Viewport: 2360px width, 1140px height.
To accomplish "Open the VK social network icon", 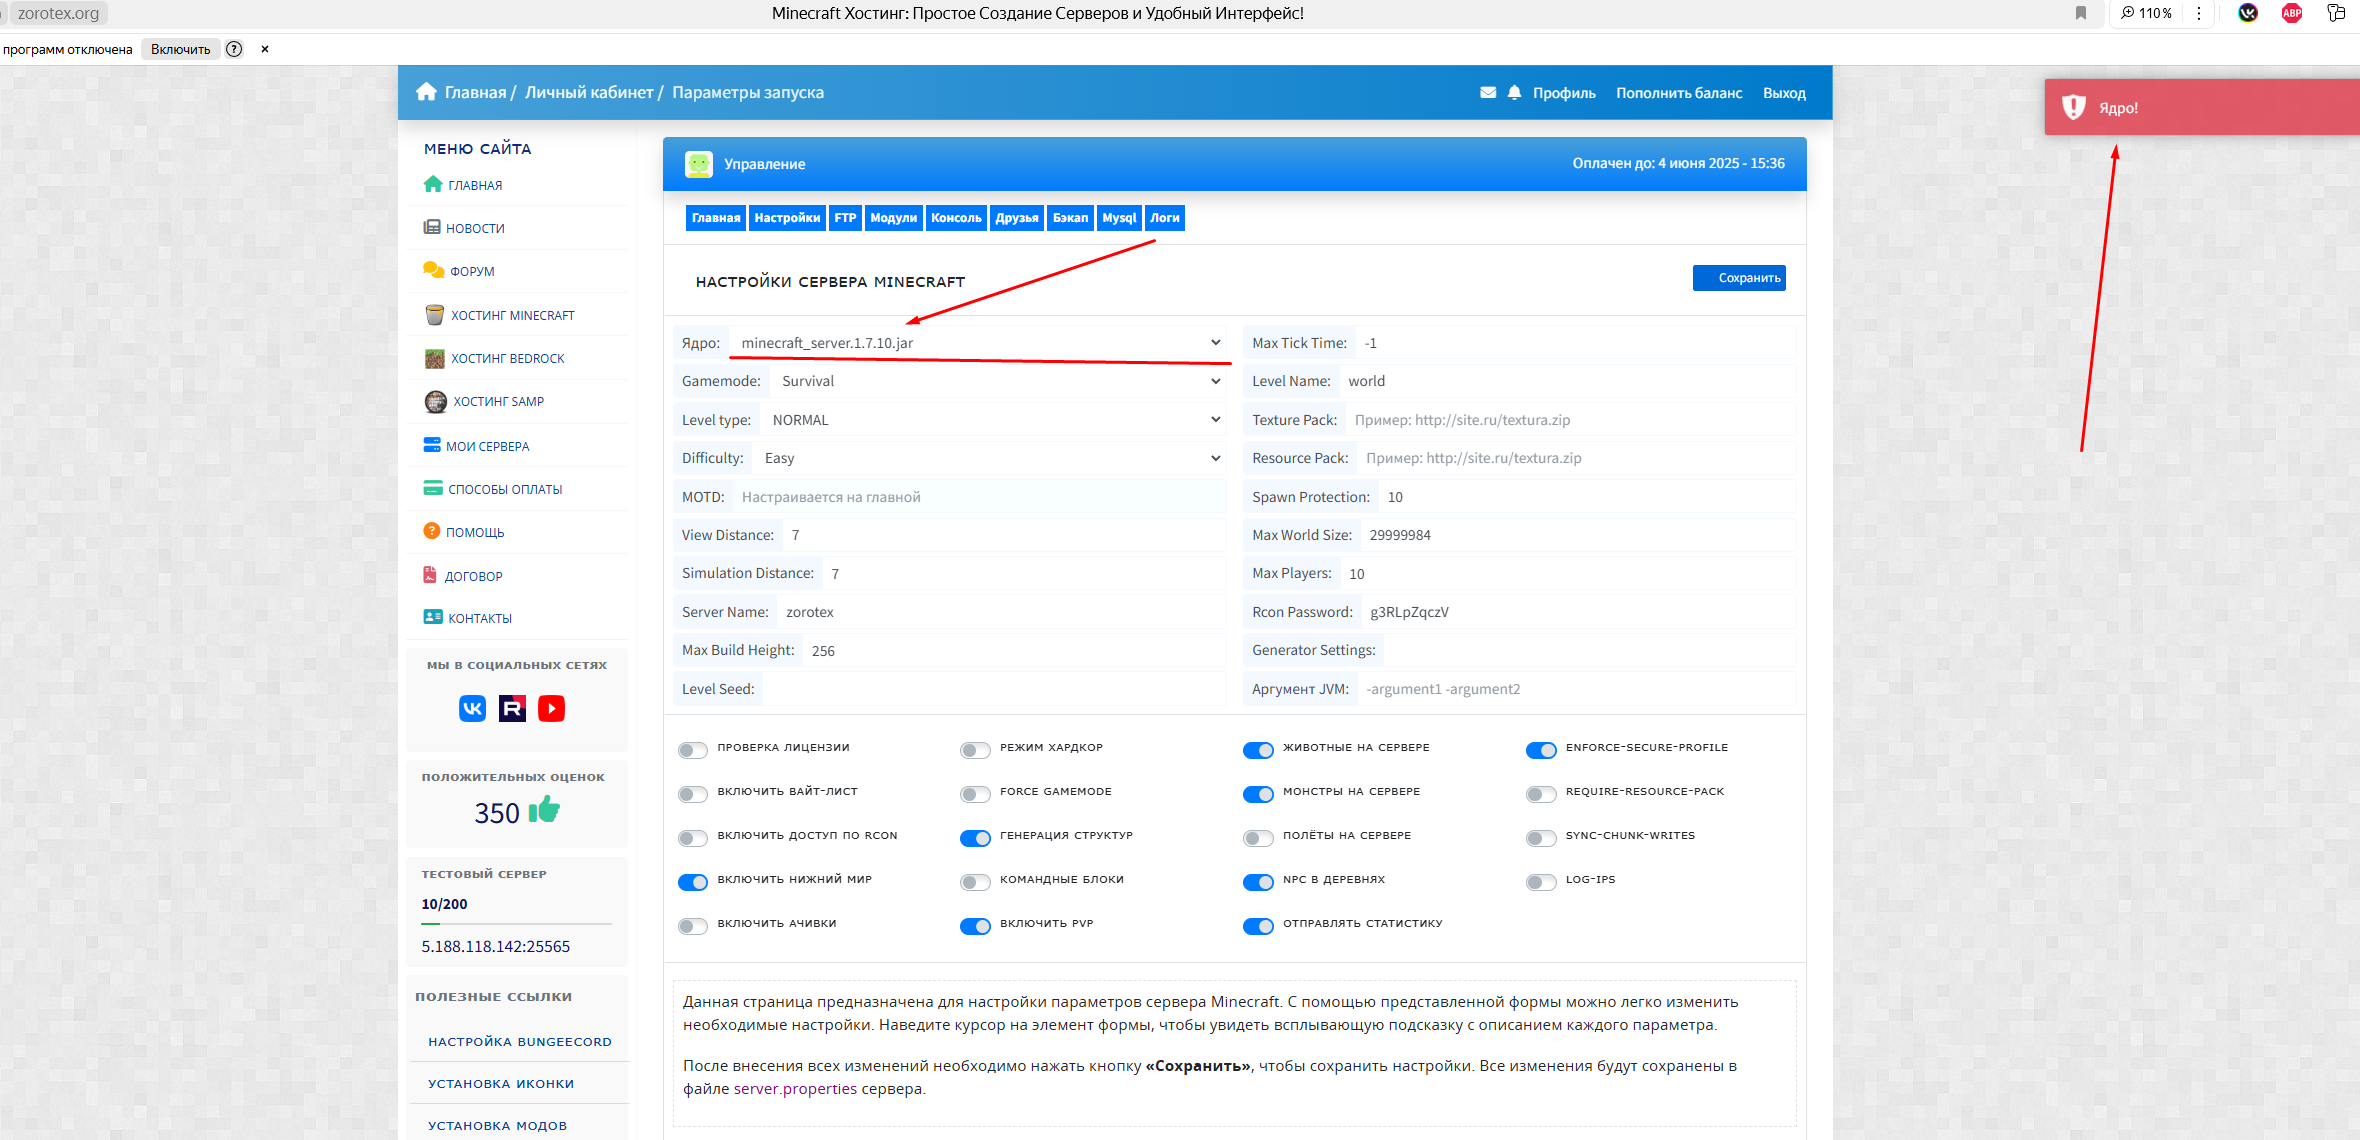I will 472,708.
